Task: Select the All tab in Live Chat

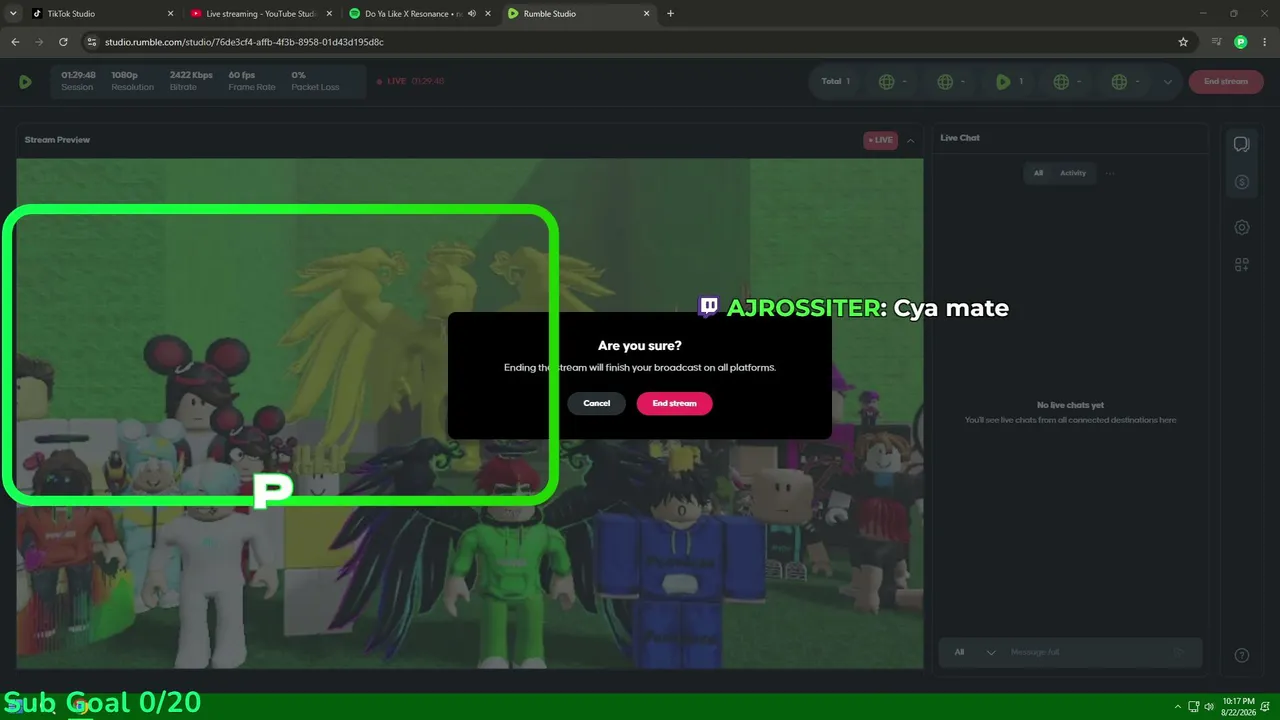Action: click(1038, 173)
